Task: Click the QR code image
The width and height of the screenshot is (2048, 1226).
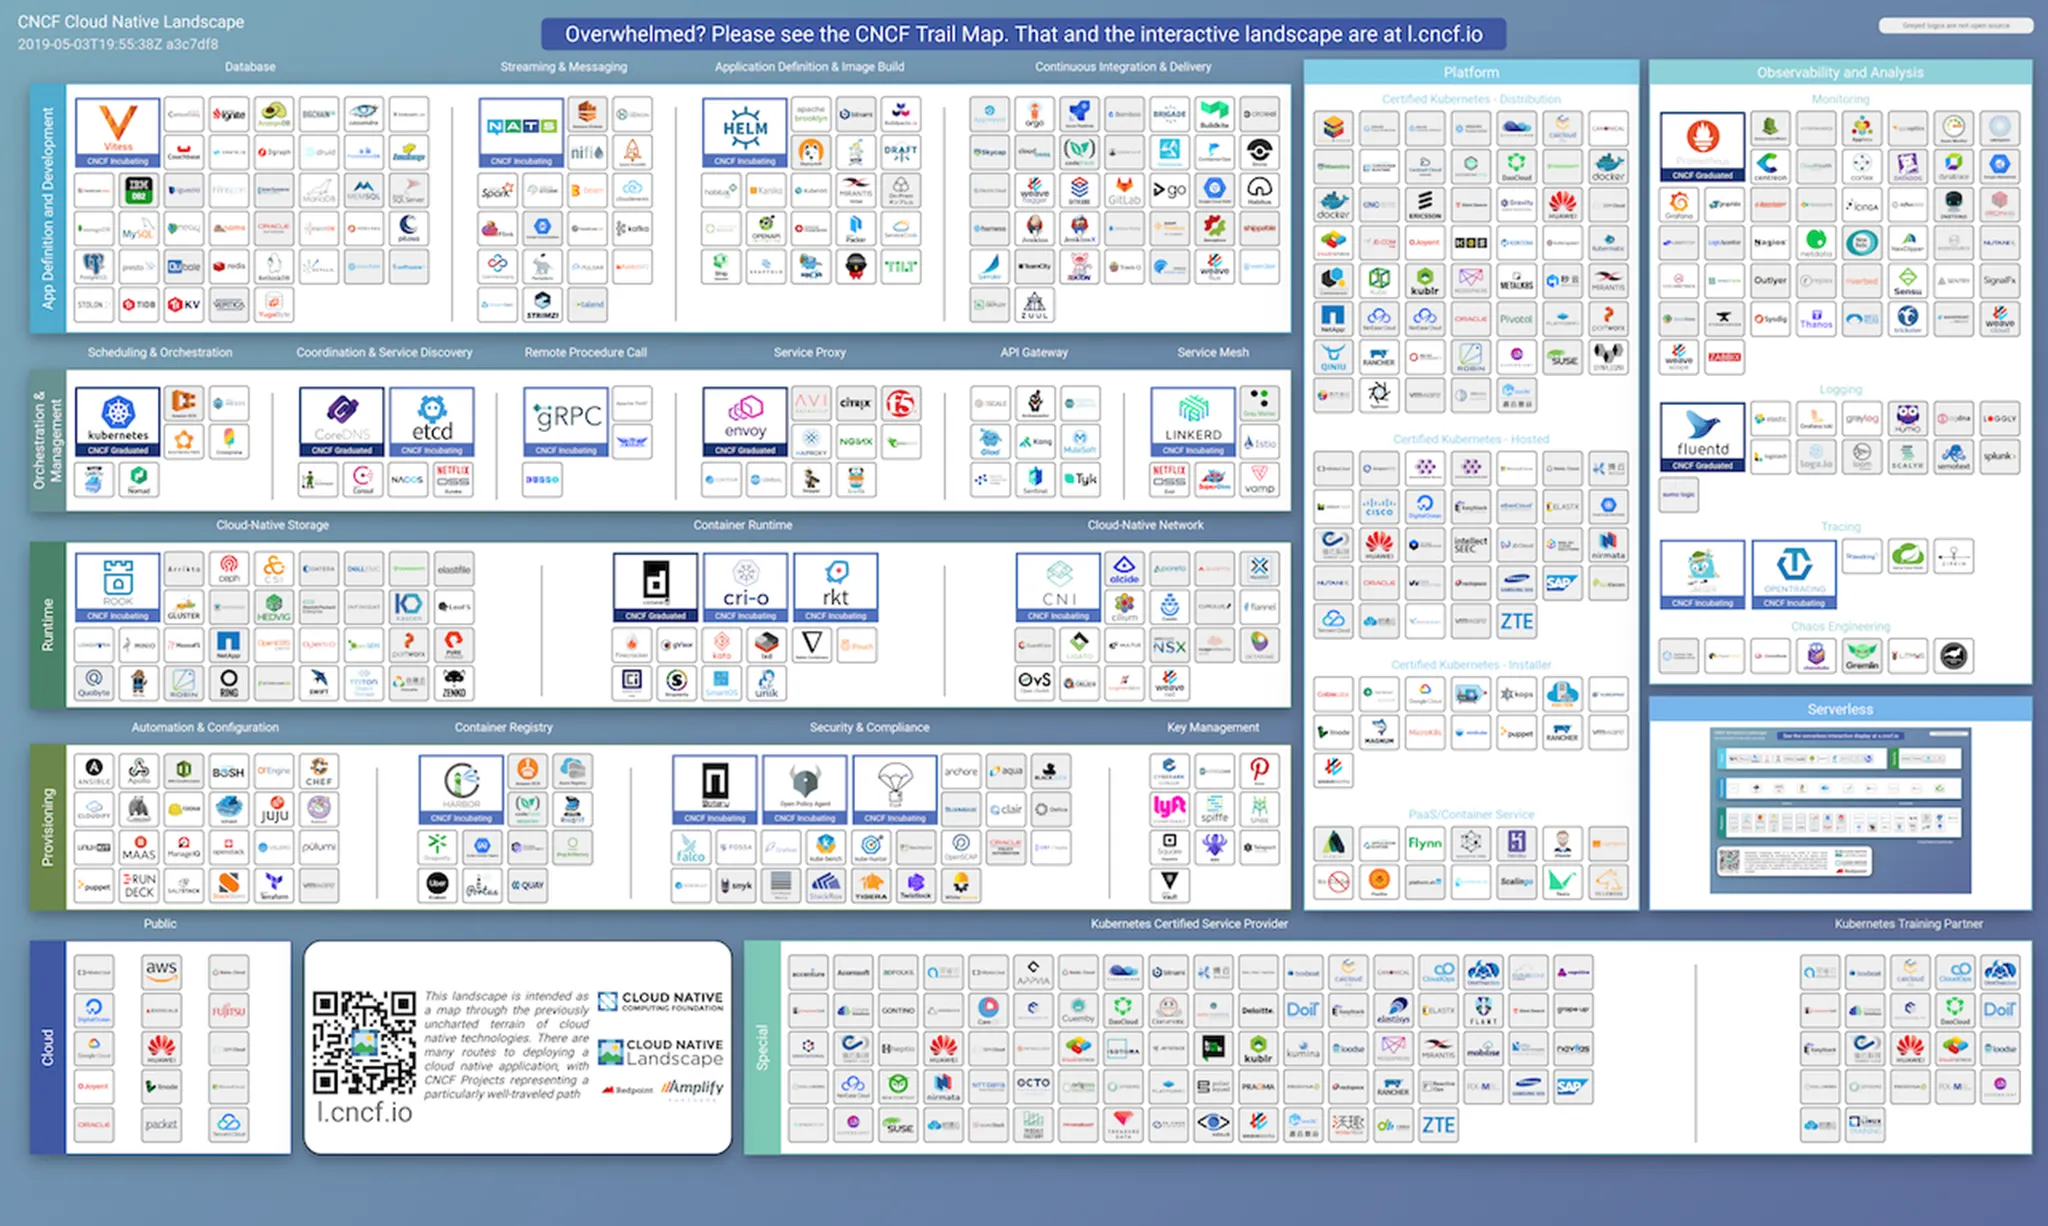Action: [x=364, y=1041]
